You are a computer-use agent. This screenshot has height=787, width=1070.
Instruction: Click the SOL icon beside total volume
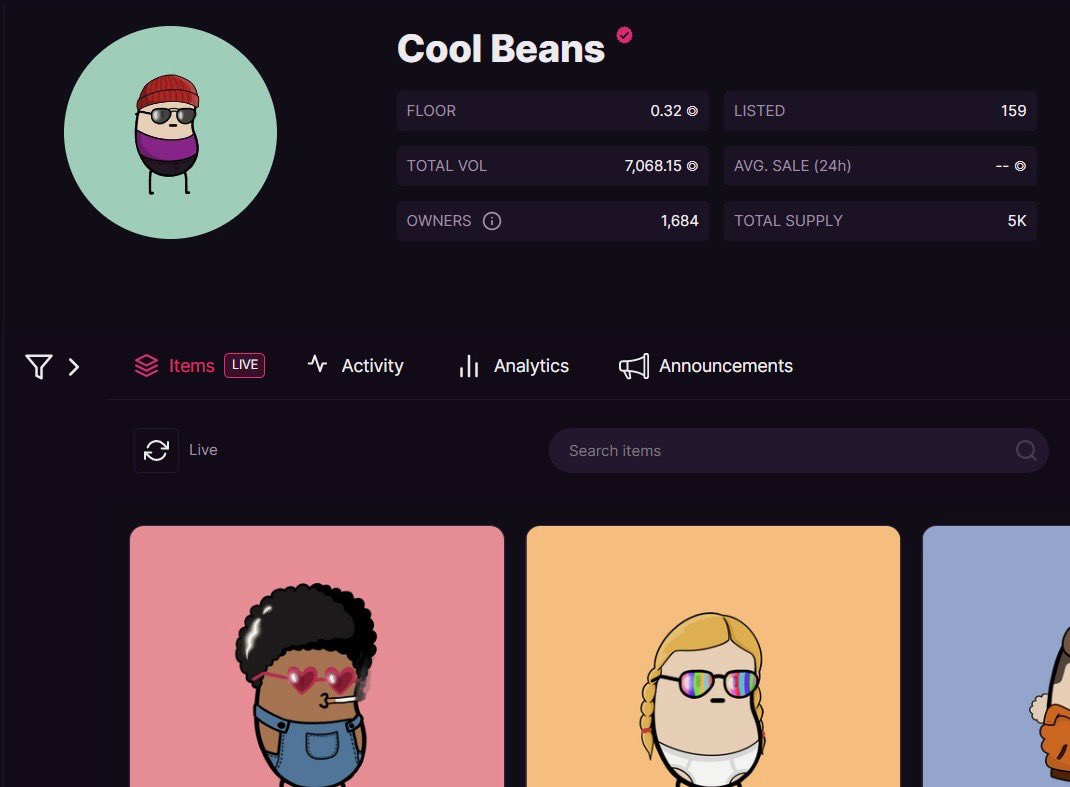[x=692, y=166]
